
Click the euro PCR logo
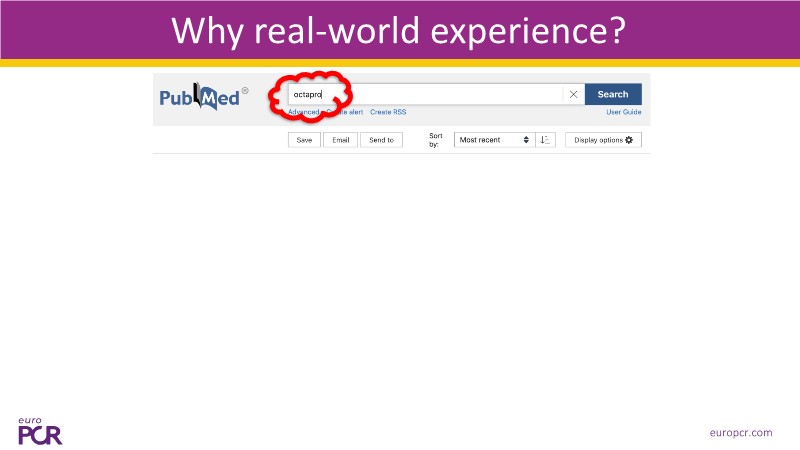[x=40, y=430]
